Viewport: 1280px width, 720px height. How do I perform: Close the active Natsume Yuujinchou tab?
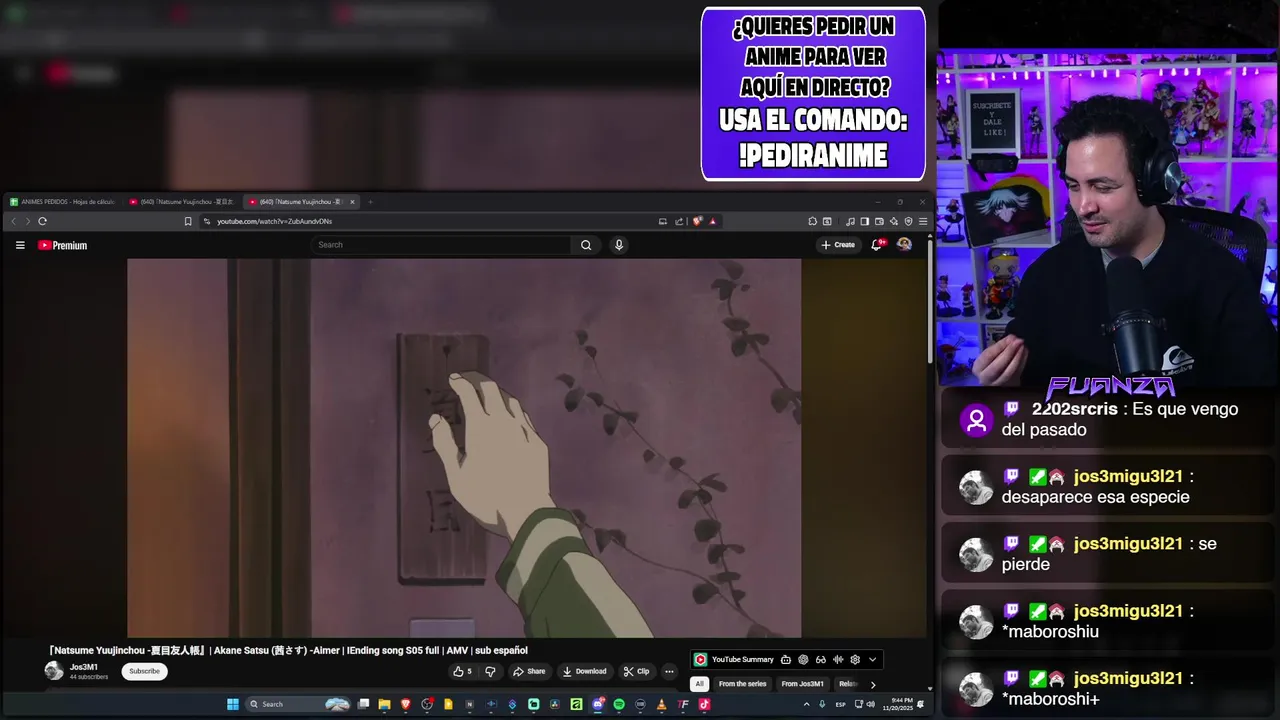pyautogui.click(x=352, y=202)
